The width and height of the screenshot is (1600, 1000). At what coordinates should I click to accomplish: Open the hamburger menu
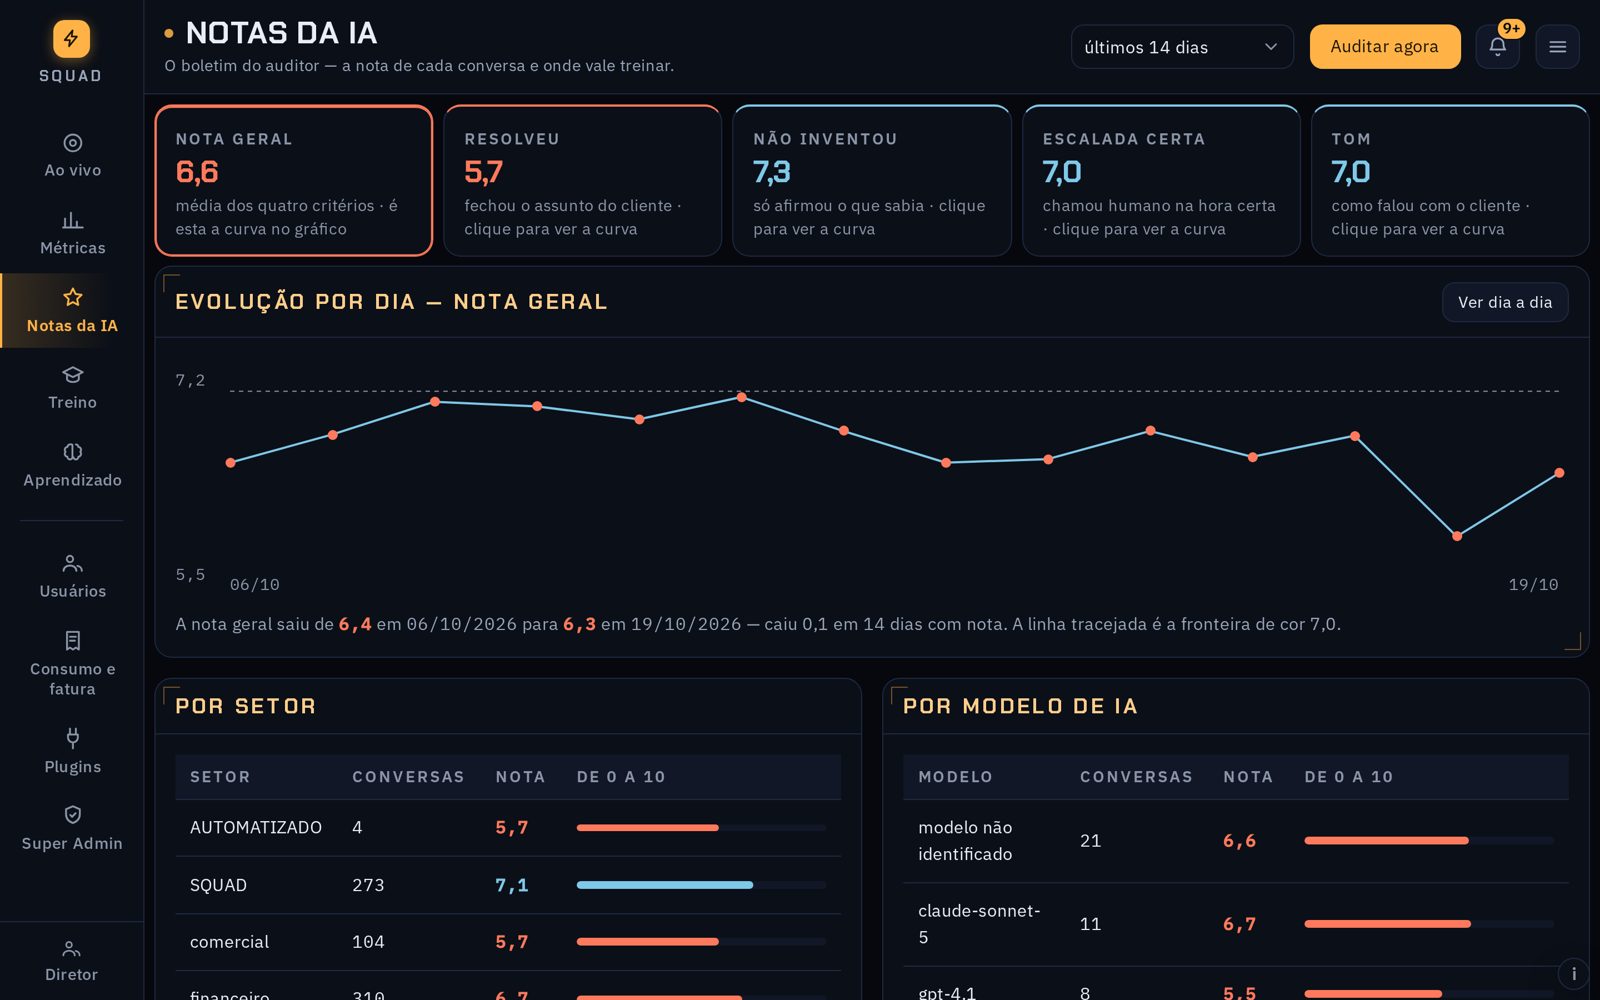[x=1557, y=46]
